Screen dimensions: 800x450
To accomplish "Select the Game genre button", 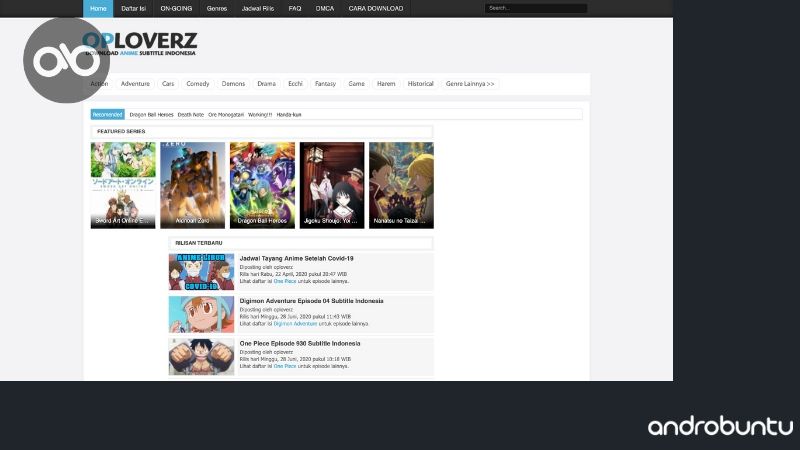I will click(356, 84).
